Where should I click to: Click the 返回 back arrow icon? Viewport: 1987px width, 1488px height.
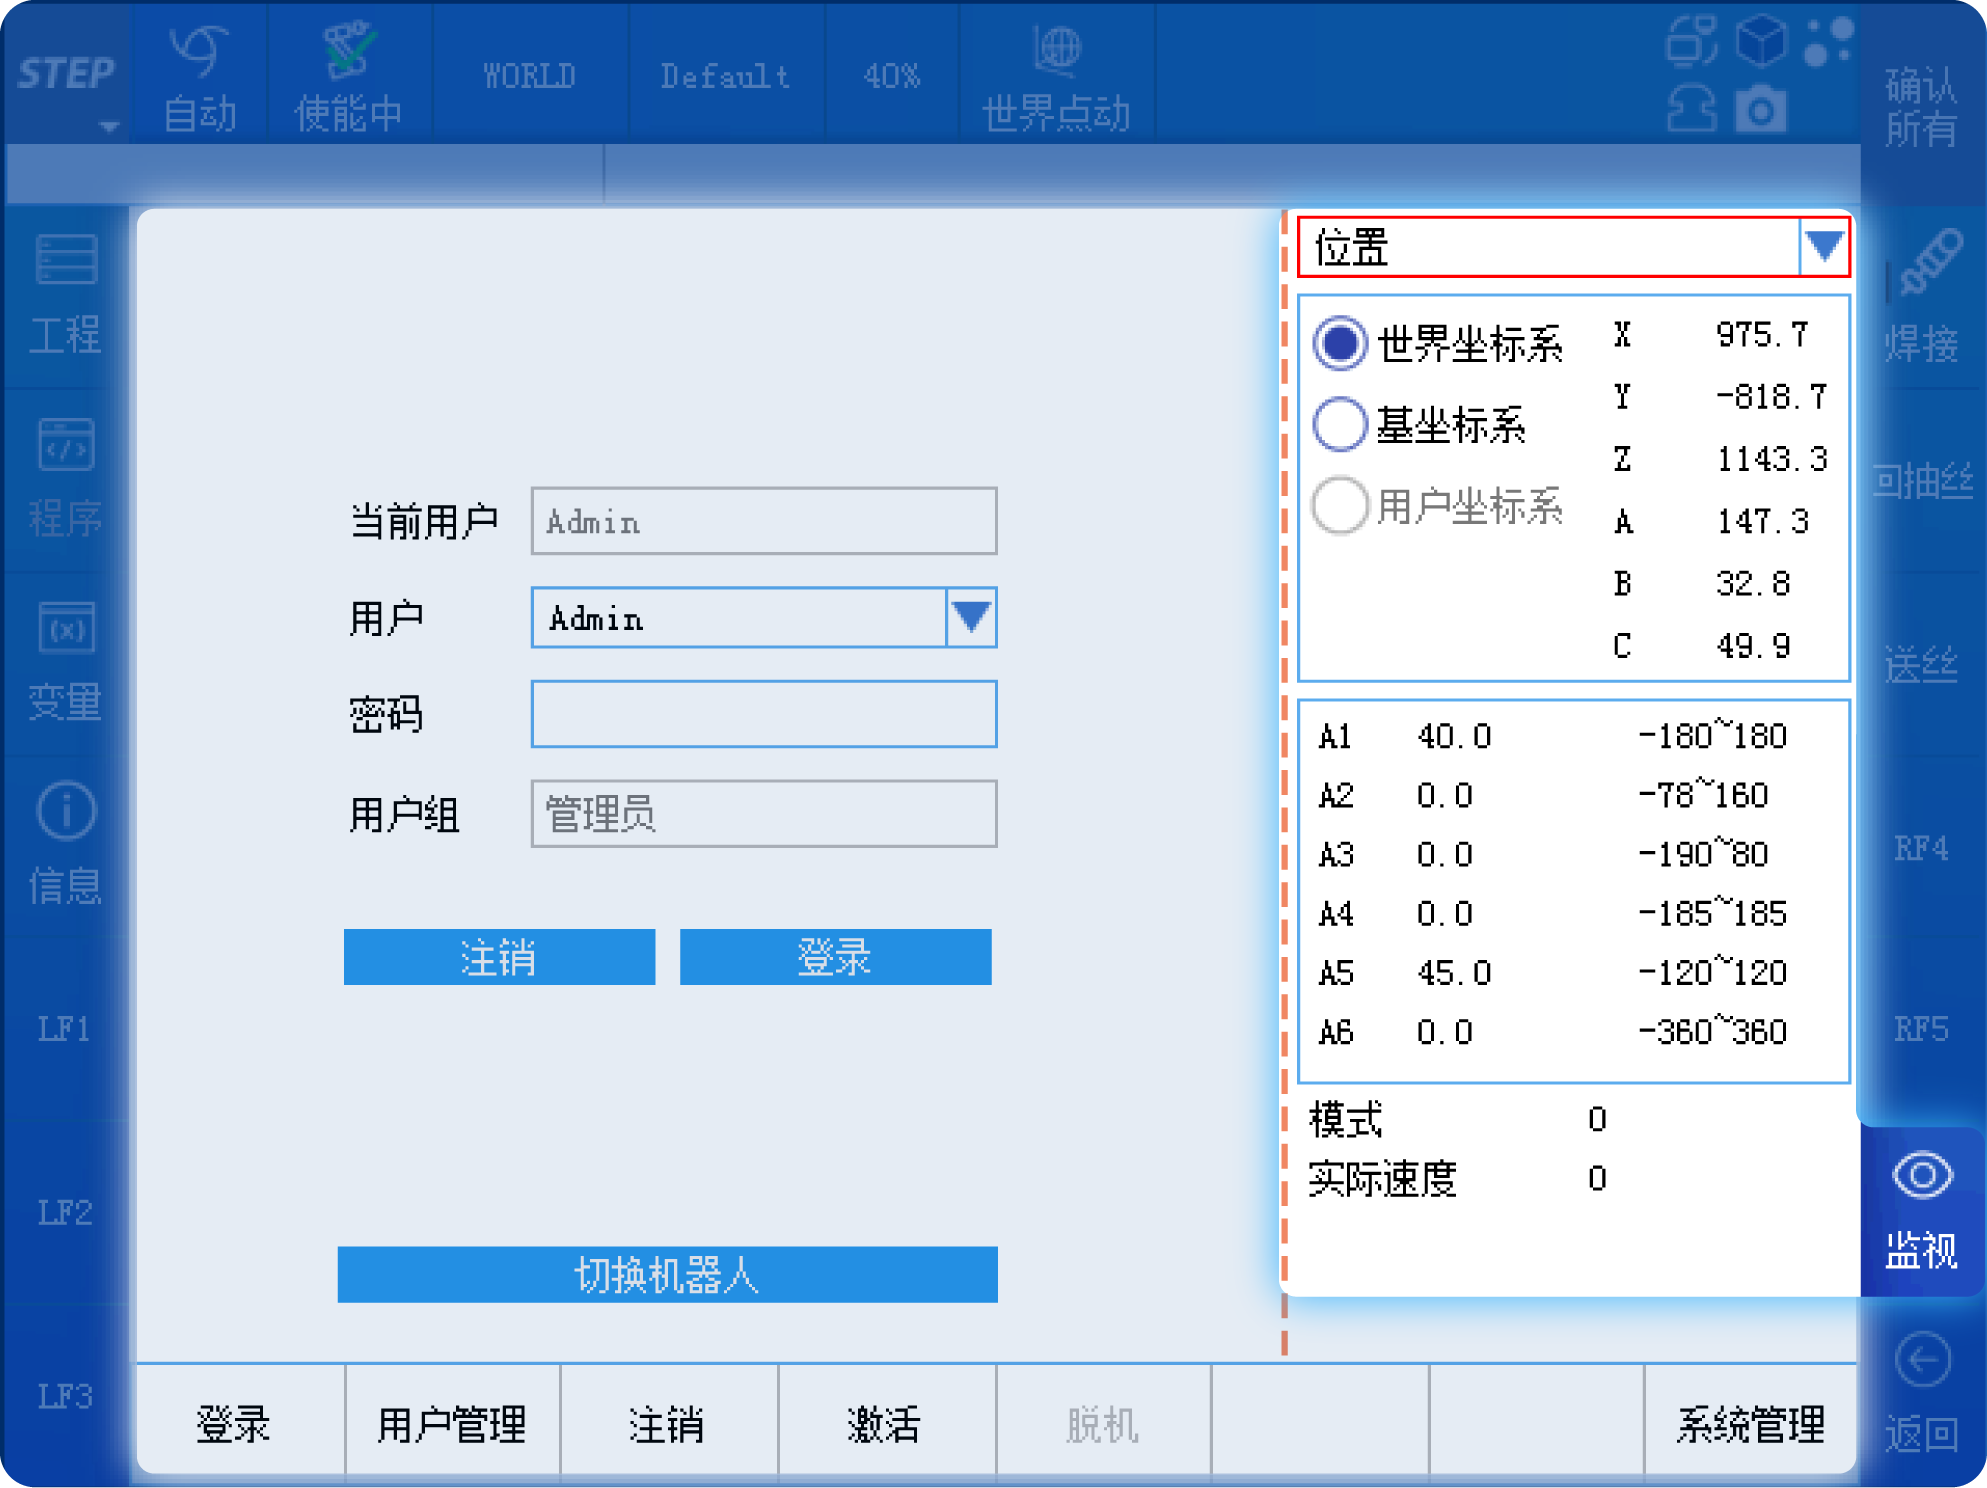tap(1922, 1360)
